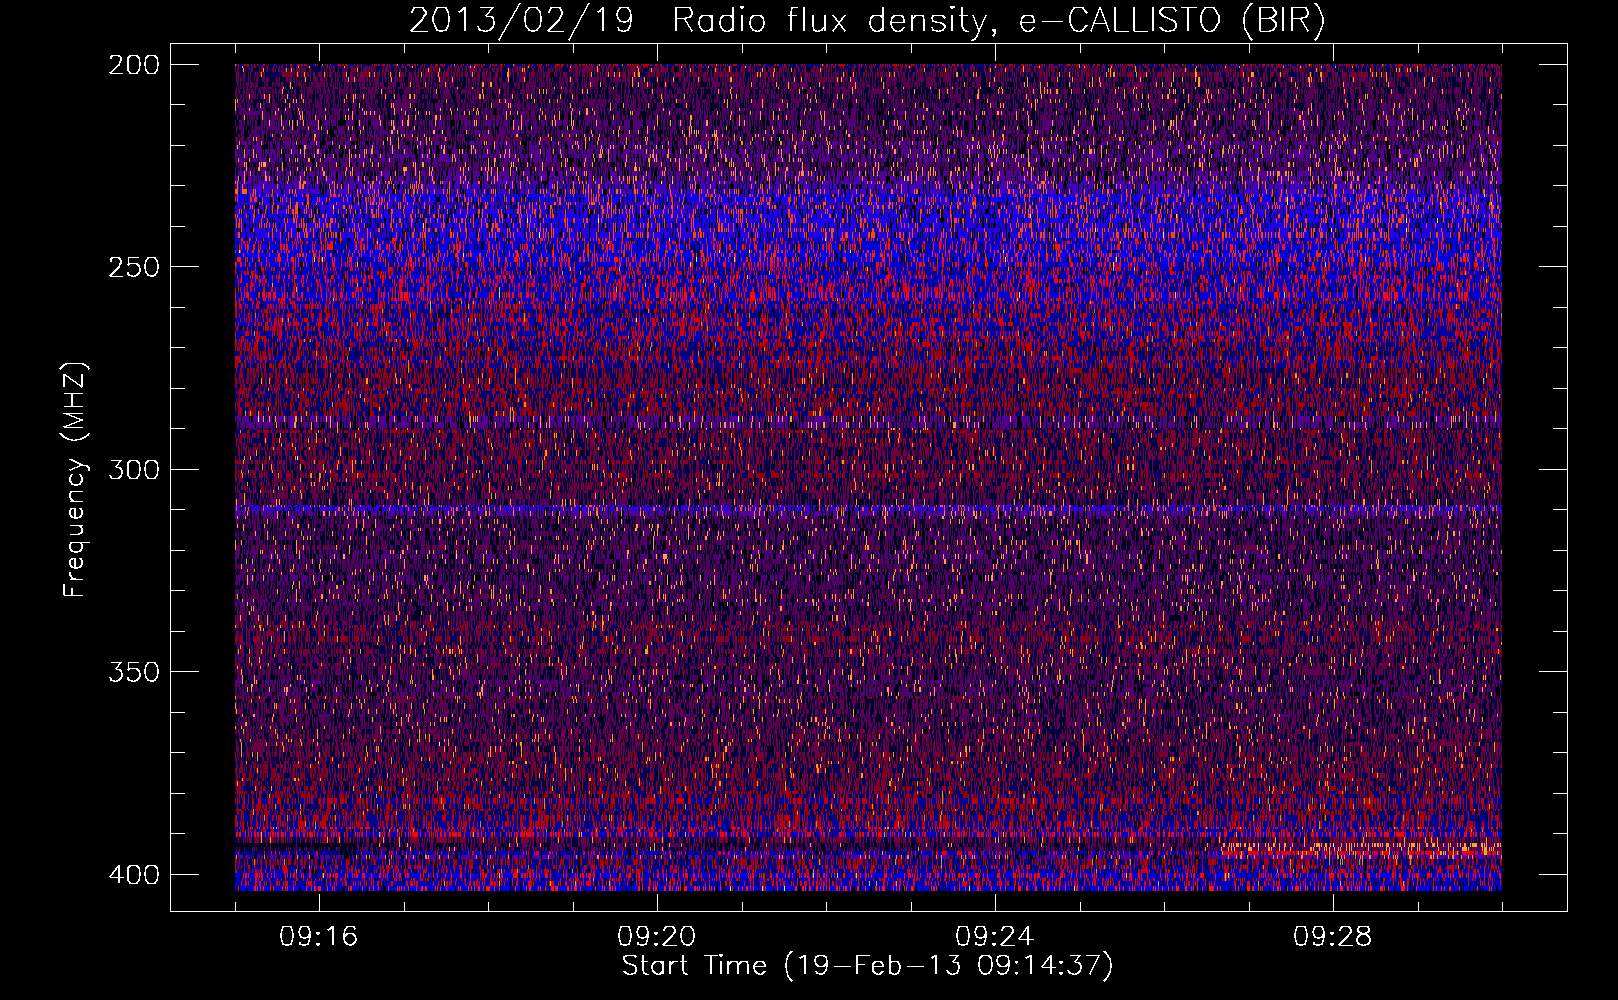Screen dimensions: 1618x1000
Task: Click the 'Frequency (MHZ)' axis label
Action: coord(74,479)
